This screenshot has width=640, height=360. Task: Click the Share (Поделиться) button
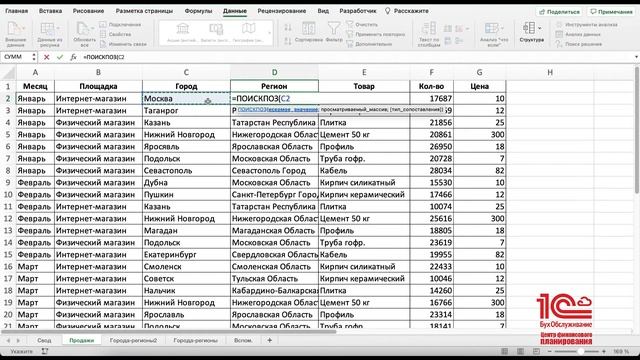coord(560,12)
